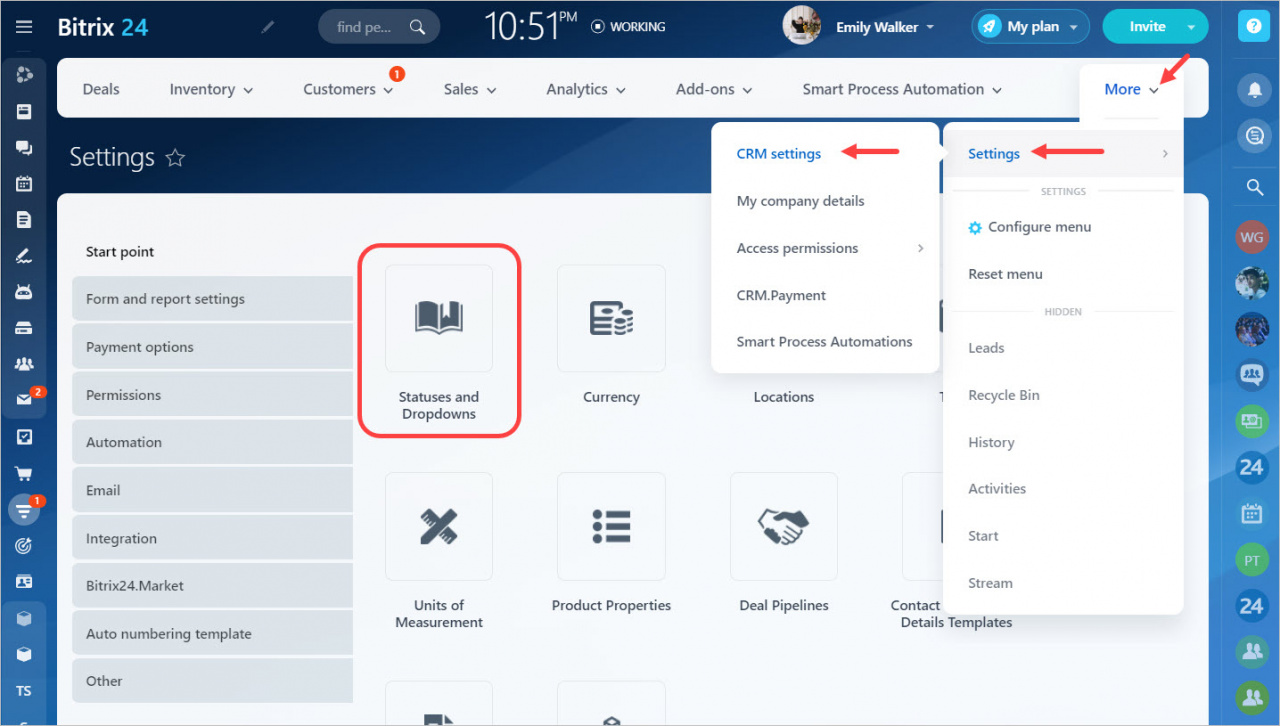Image resolution: width=1280 pixels, height=726 pixels.
Task: Open the hamburger main menu icon
Action: [24, 27]
